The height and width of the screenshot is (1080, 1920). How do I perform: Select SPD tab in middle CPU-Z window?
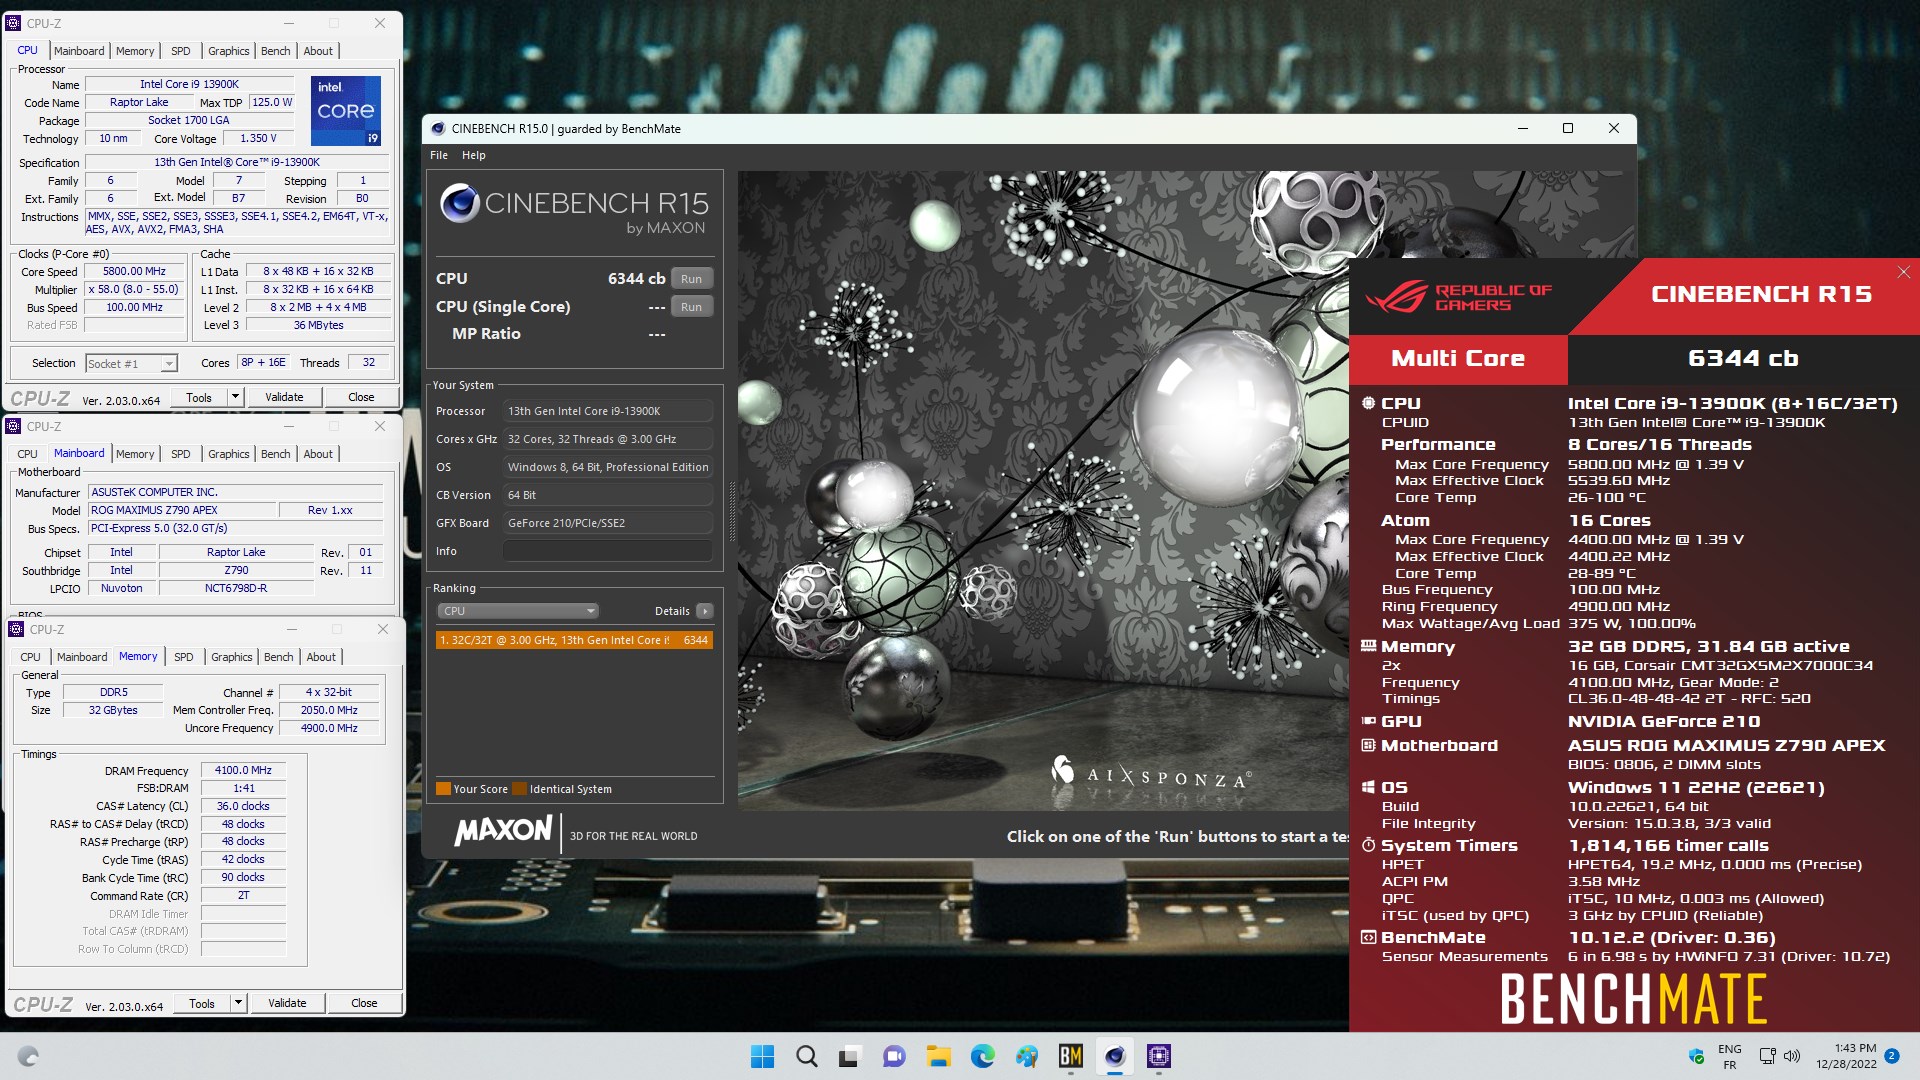point(180,454)
